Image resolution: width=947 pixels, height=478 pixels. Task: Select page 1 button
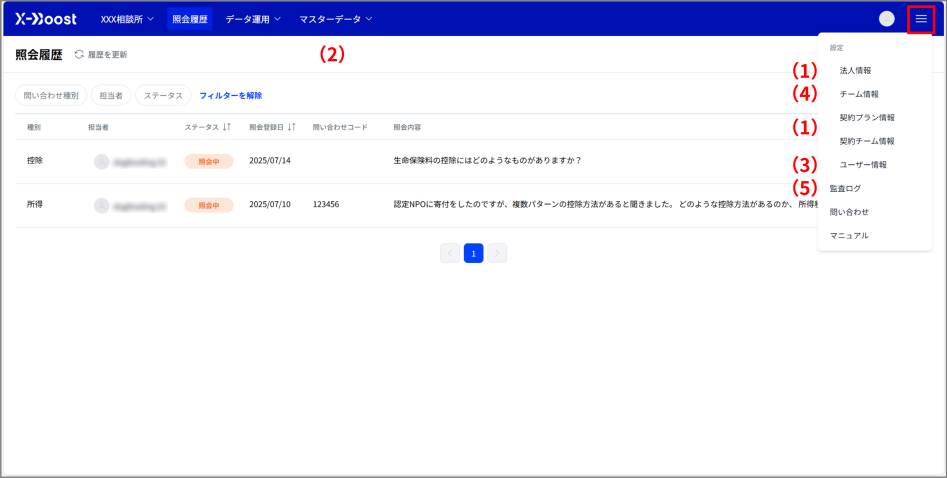(474, 253)
